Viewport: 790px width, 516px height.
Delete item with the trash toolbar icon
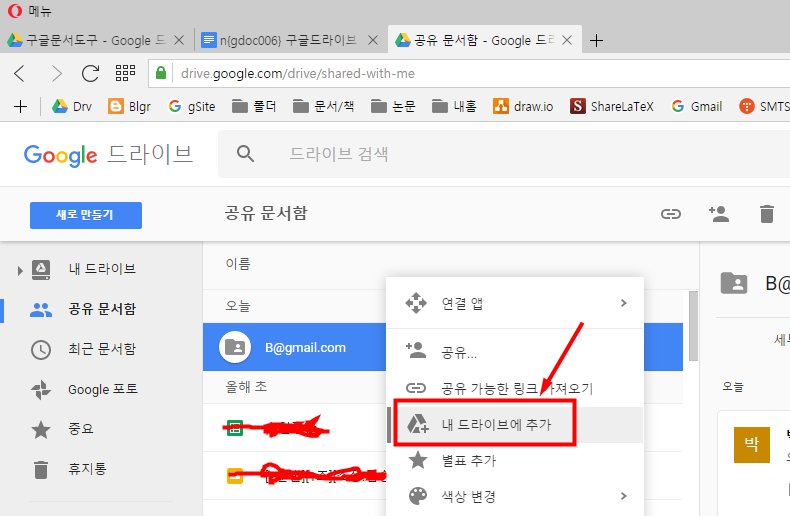[767, 214]
